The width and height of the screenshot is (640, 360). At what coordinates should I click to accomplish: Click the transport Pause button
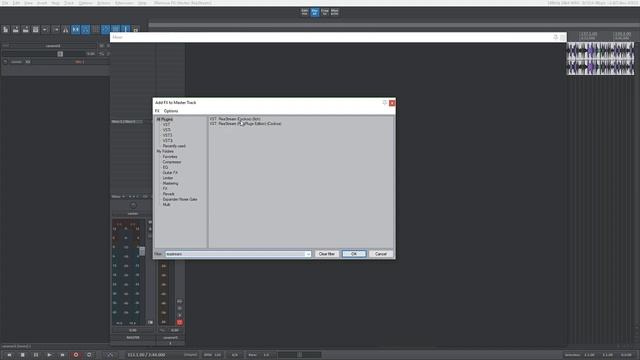pyautogui.click(x=36, y=355)
